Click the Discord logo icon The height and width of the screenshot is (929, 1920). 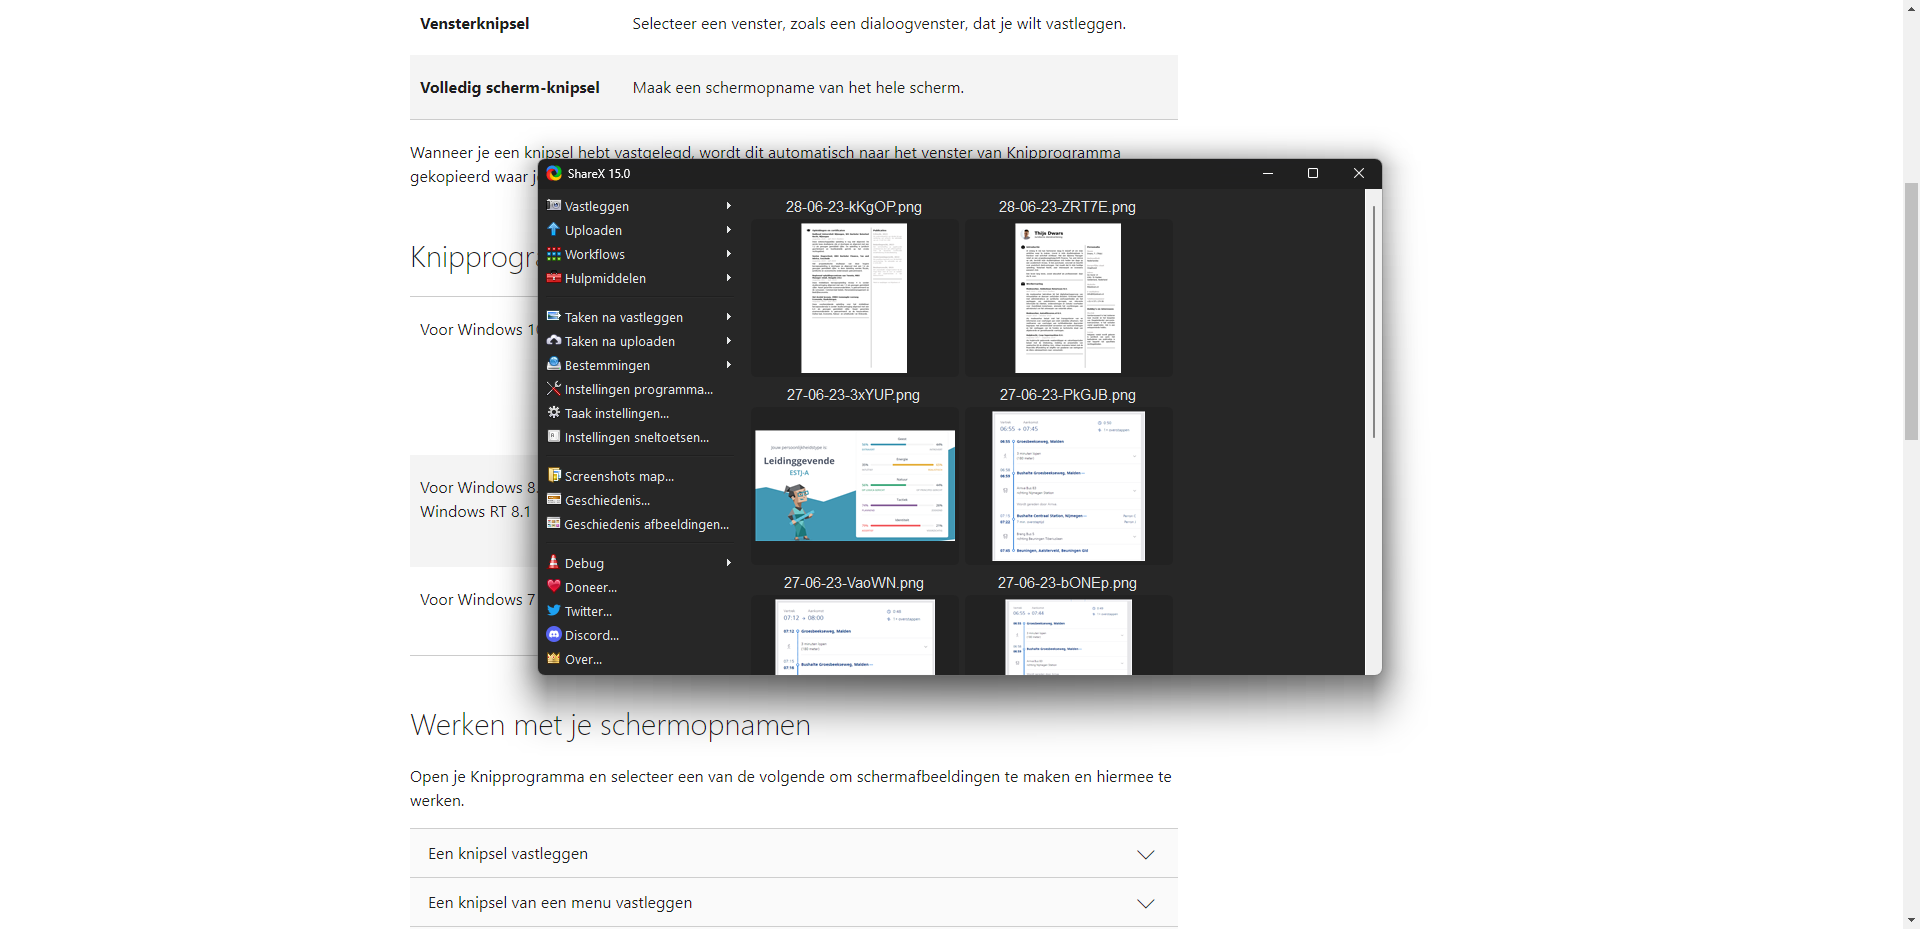(553, 635)
